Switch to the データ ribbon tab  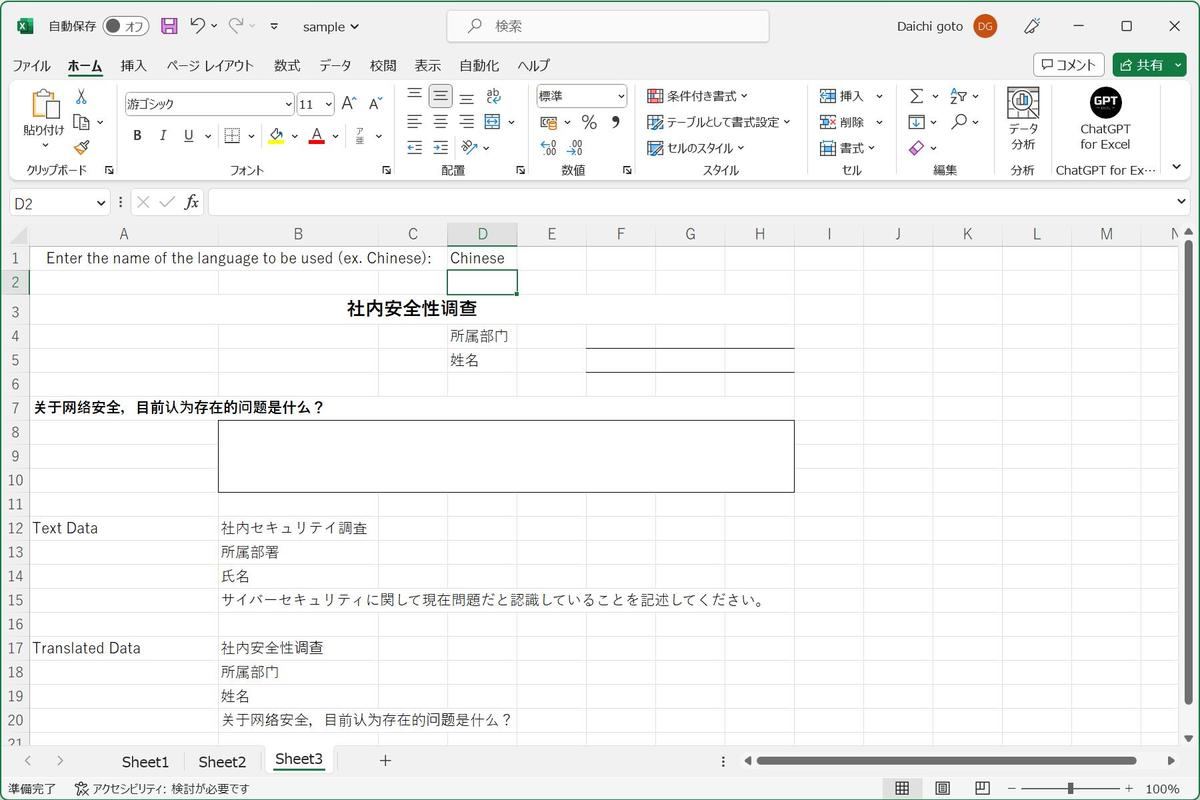click(336, 65)
